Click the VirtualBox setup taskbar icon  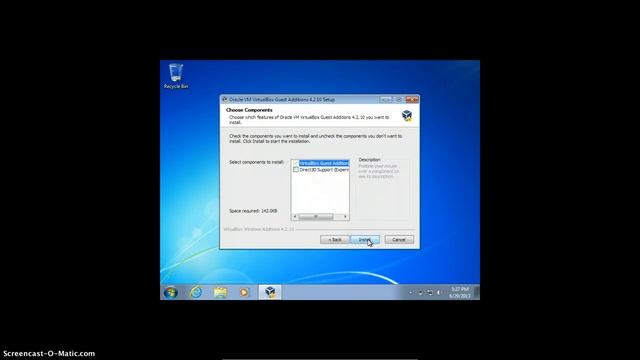pyautogui.click(x=270, y=292)
